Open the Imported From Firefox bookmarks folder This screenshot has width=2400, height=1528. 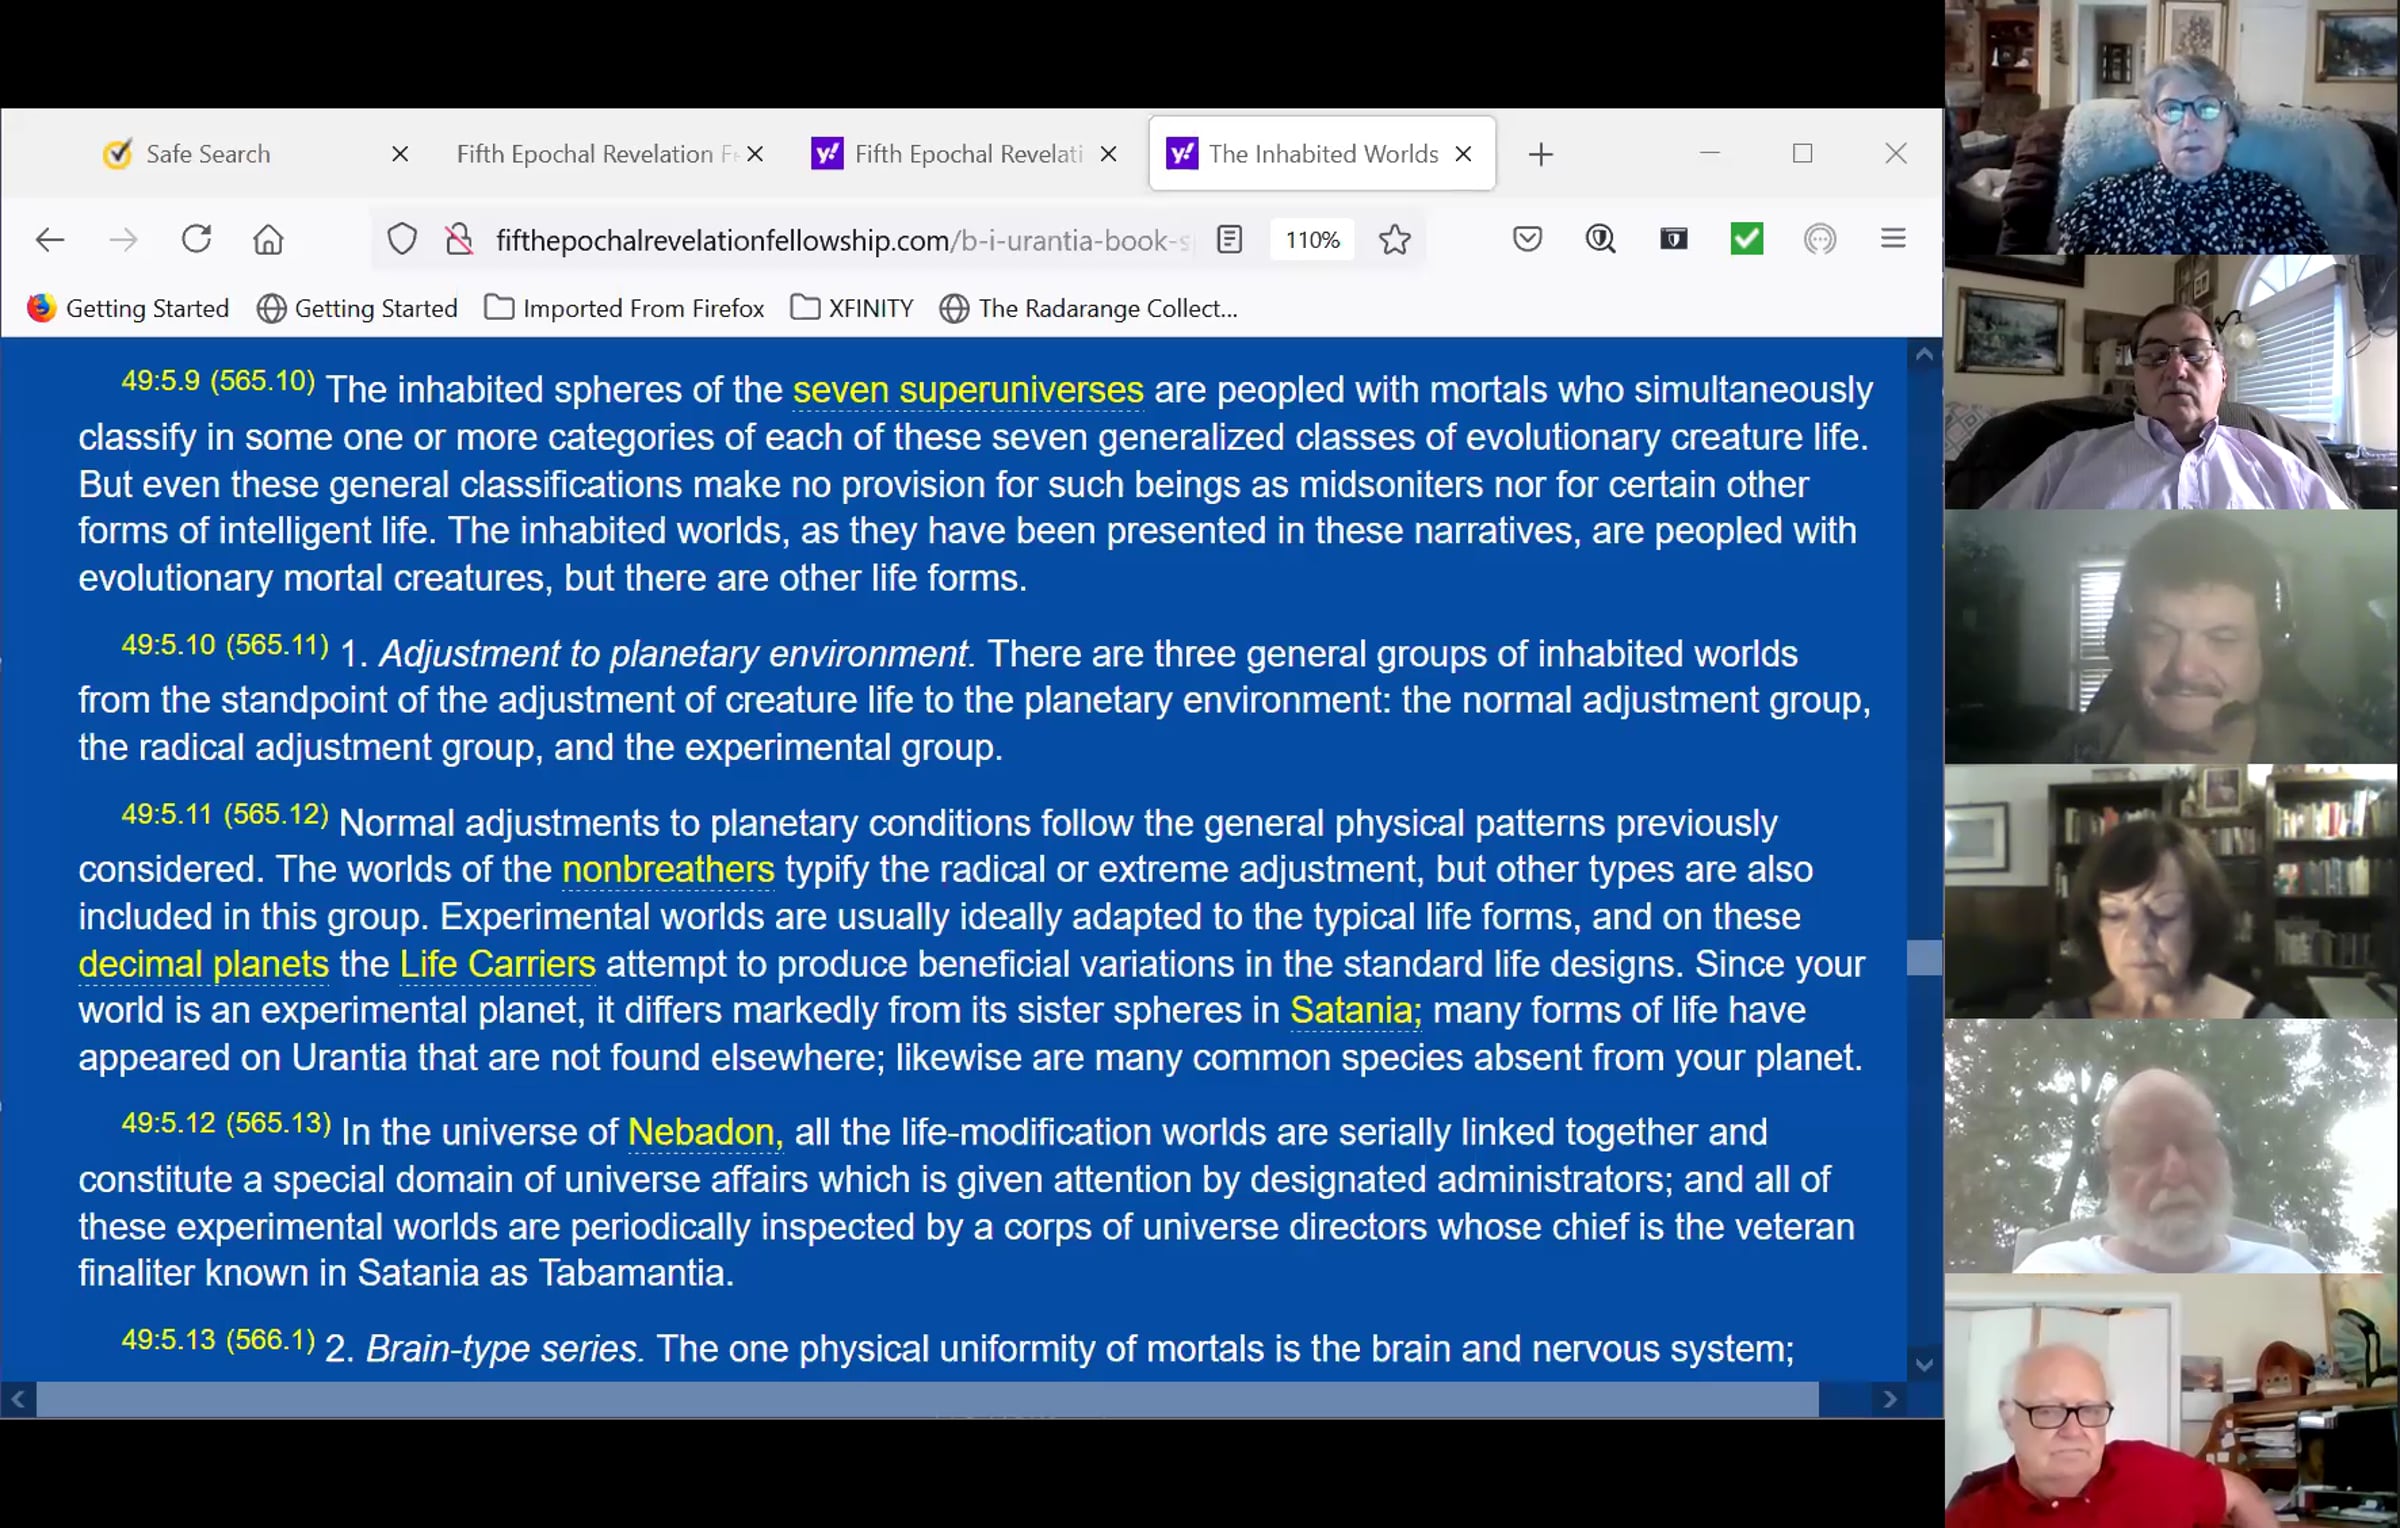coord(624,308)
